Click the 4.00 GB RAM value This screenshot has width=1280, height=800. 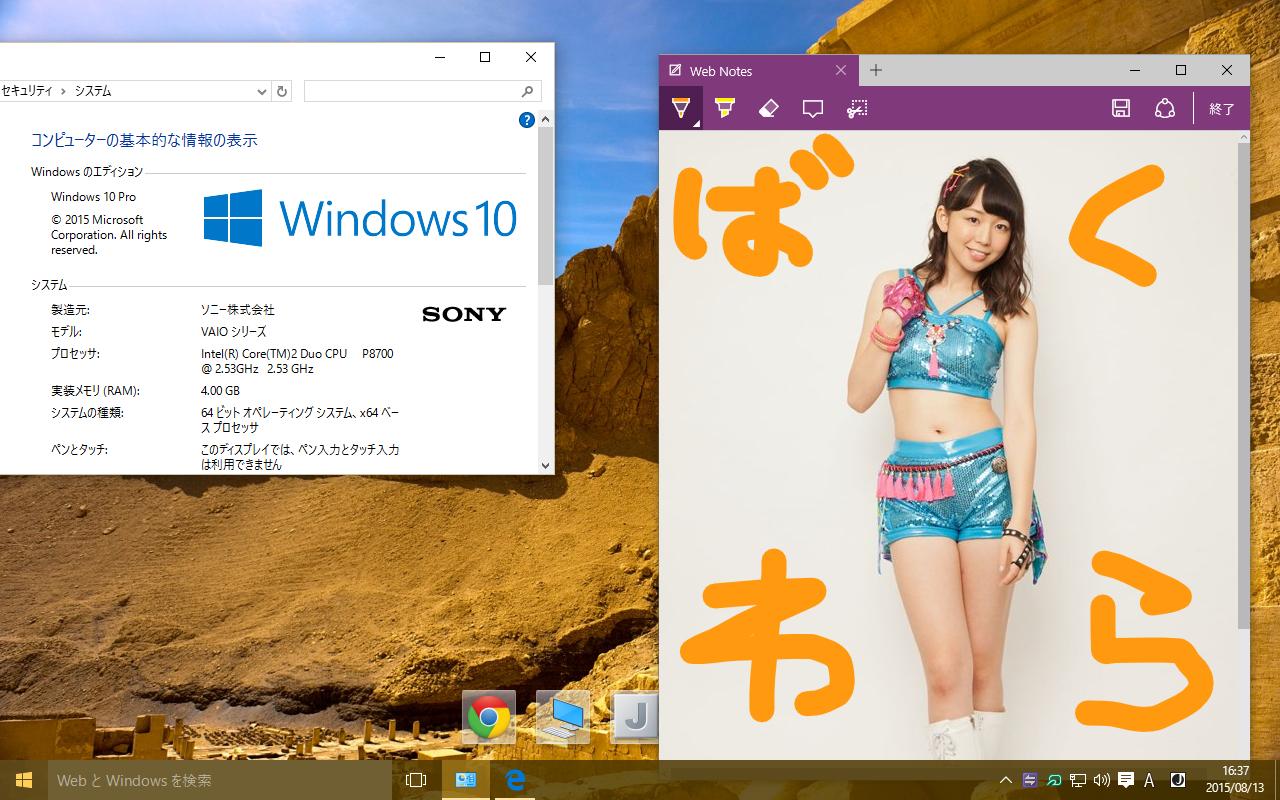click(220, 391)
